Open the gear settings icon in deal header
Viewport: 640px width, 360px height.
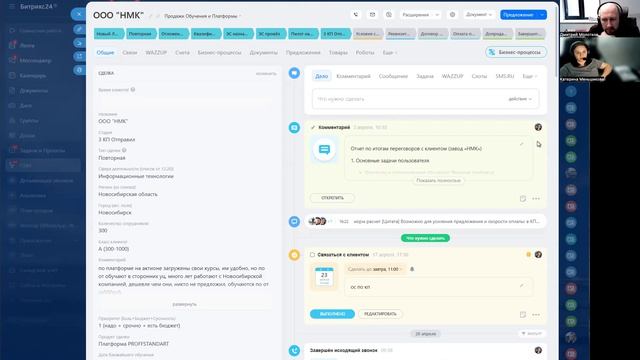452,15
